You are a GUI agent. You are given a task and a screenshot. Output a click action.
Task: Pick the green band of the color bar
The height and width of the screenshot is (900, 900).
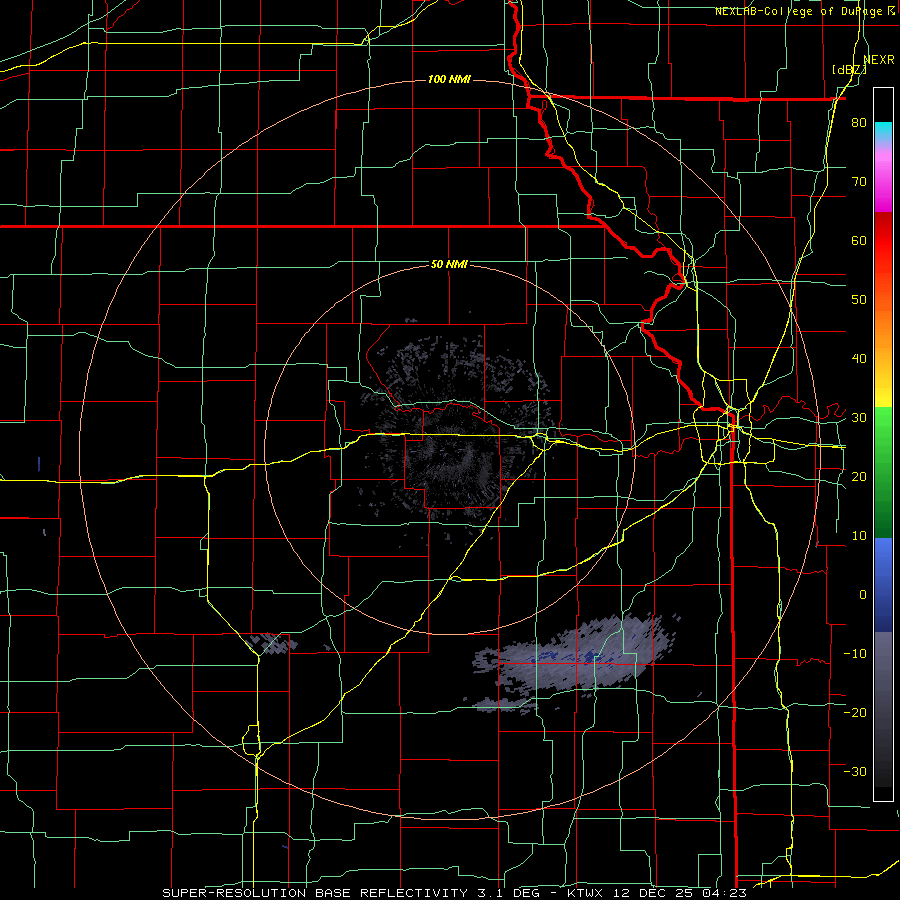[883, 472]
